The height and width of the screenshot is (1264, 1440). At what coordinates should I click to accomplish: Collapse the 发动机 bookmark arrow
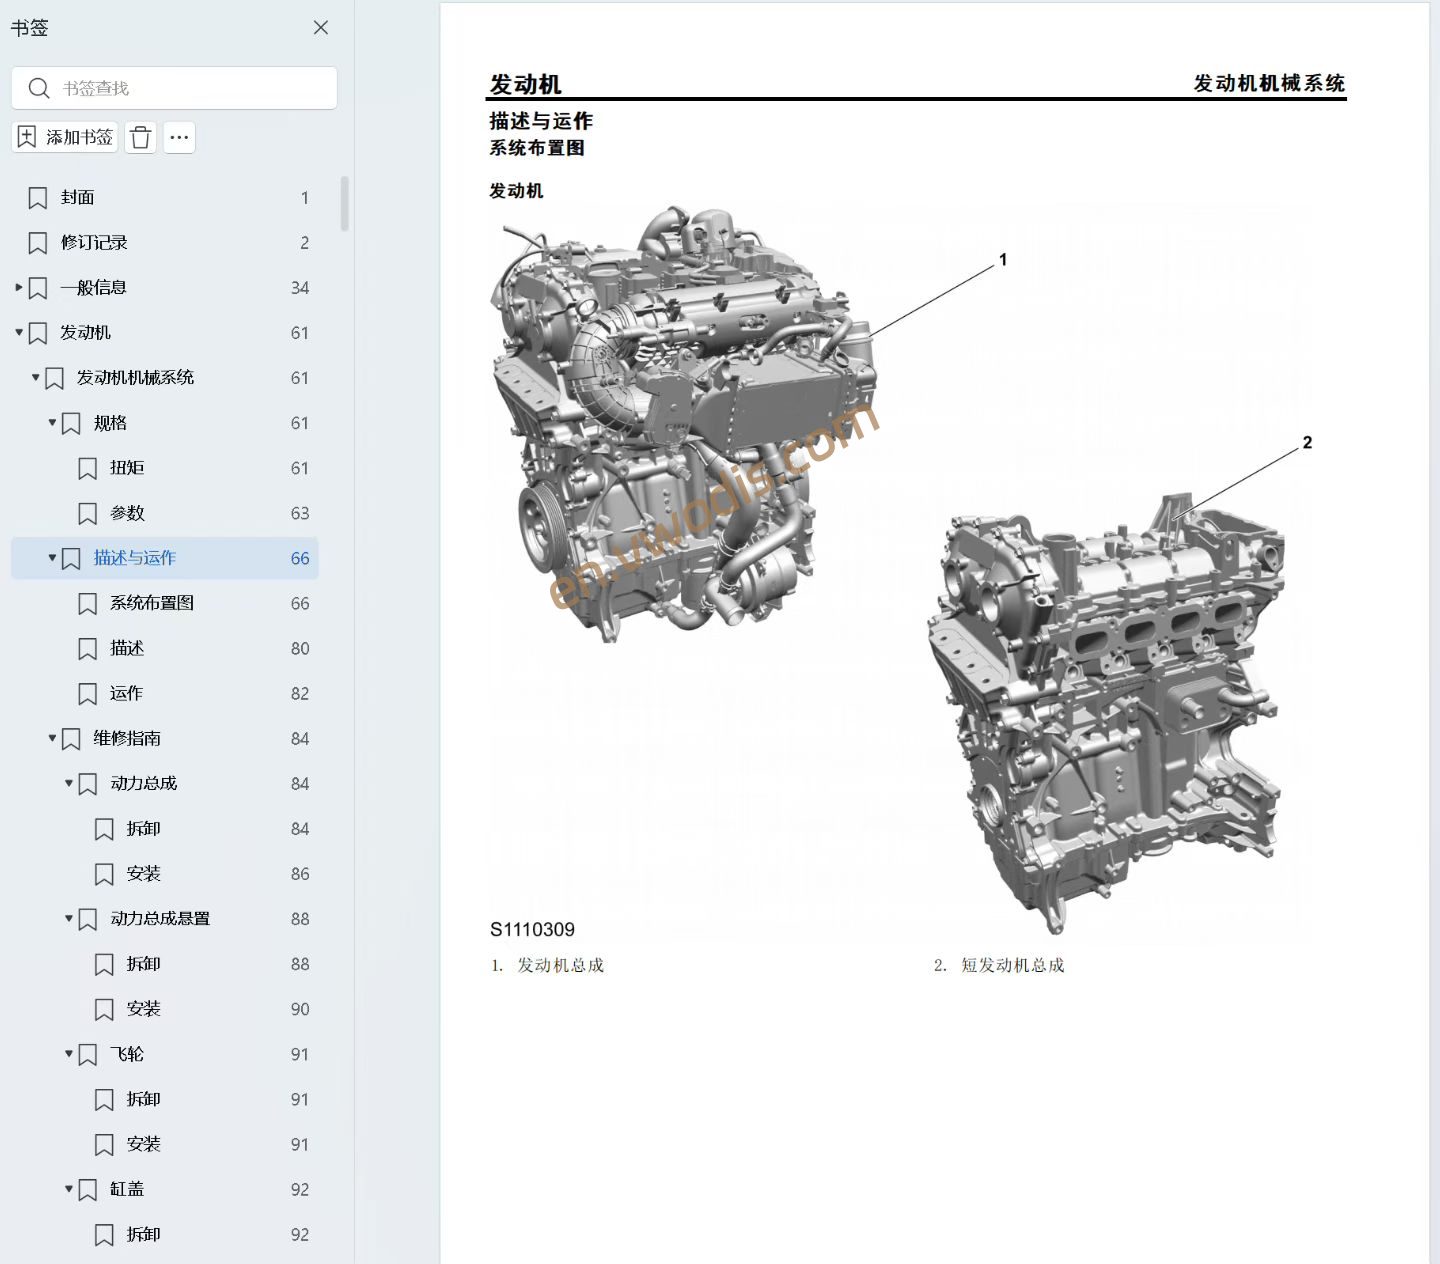coord(18,332)
